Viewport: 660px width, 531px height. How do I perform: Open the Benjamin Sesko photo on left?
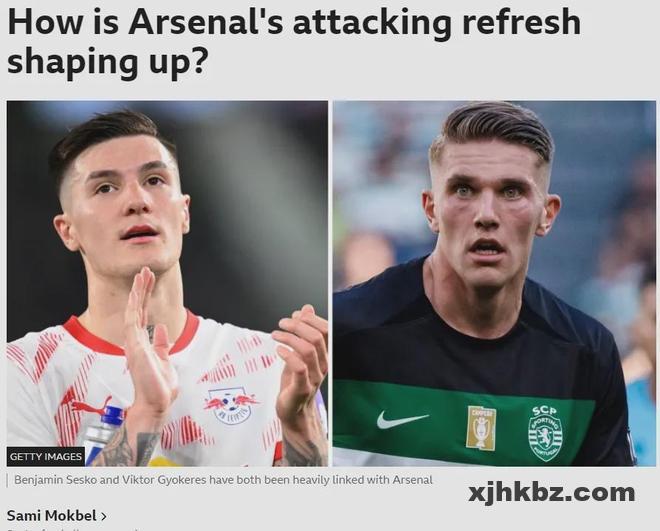coord(167,283)
